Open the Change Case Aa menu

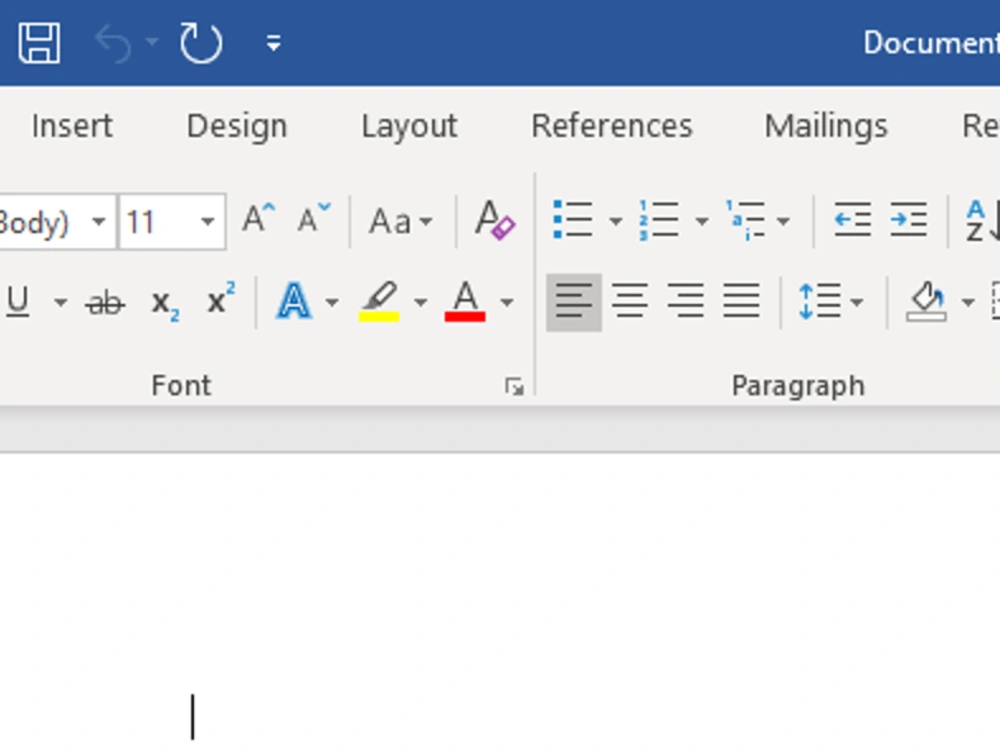401,221
